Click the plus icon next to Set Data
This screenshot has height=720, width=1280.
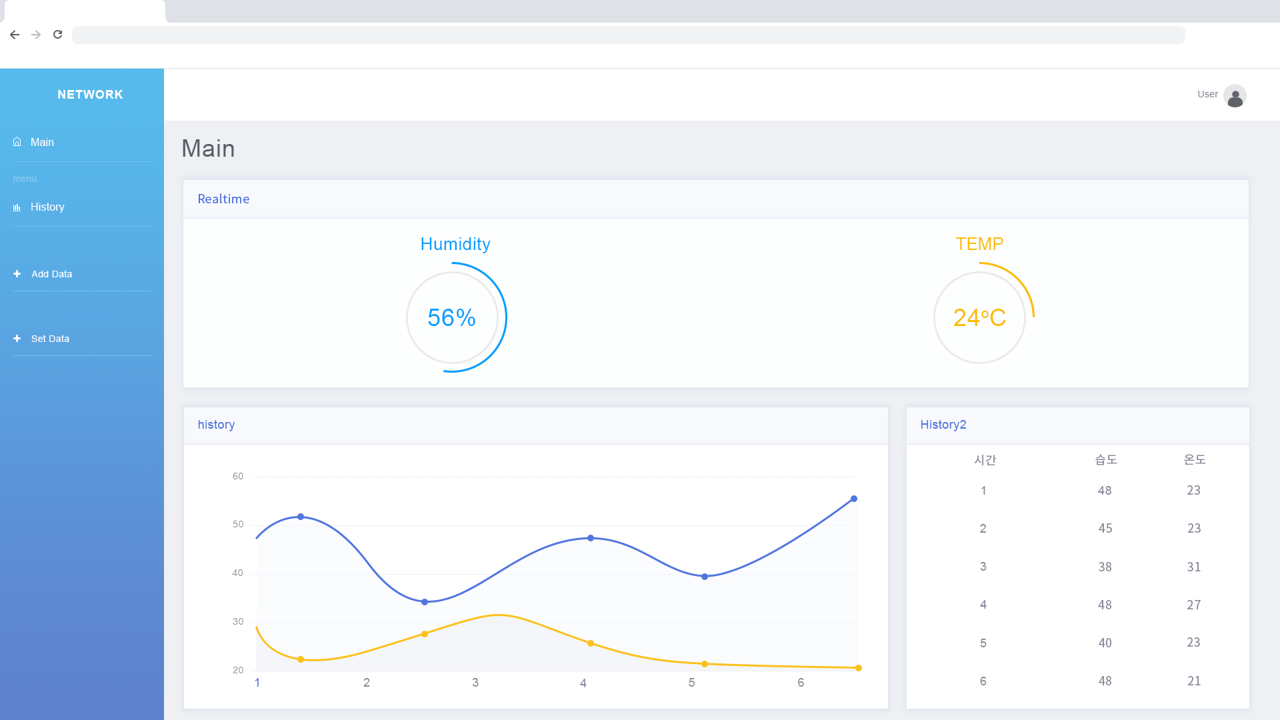coord(16,338)
